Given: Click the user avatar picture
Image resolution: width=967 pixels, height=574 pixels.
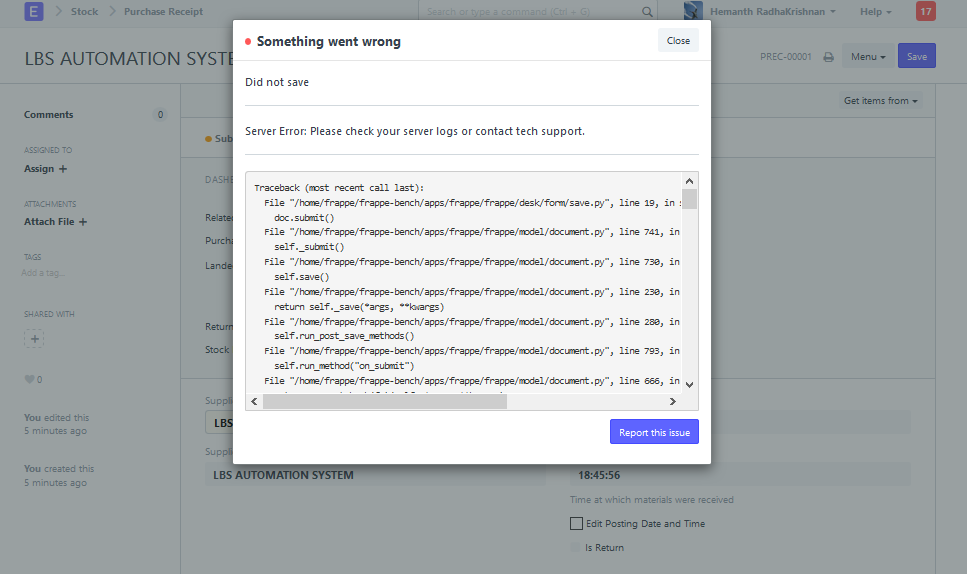Looking at the screenshot, I should [693, 11].
